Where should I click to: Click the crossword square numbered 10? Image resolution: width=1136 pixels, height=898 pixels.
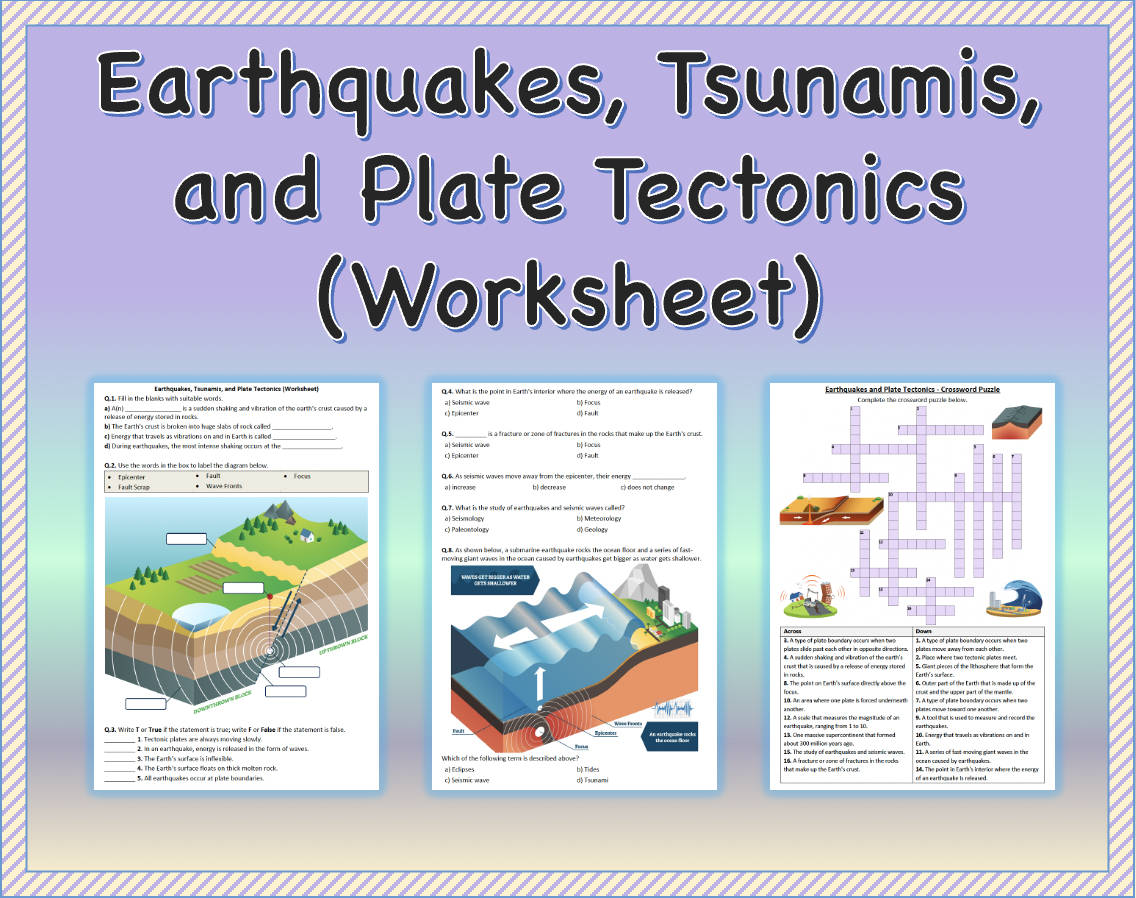point(892,494)
